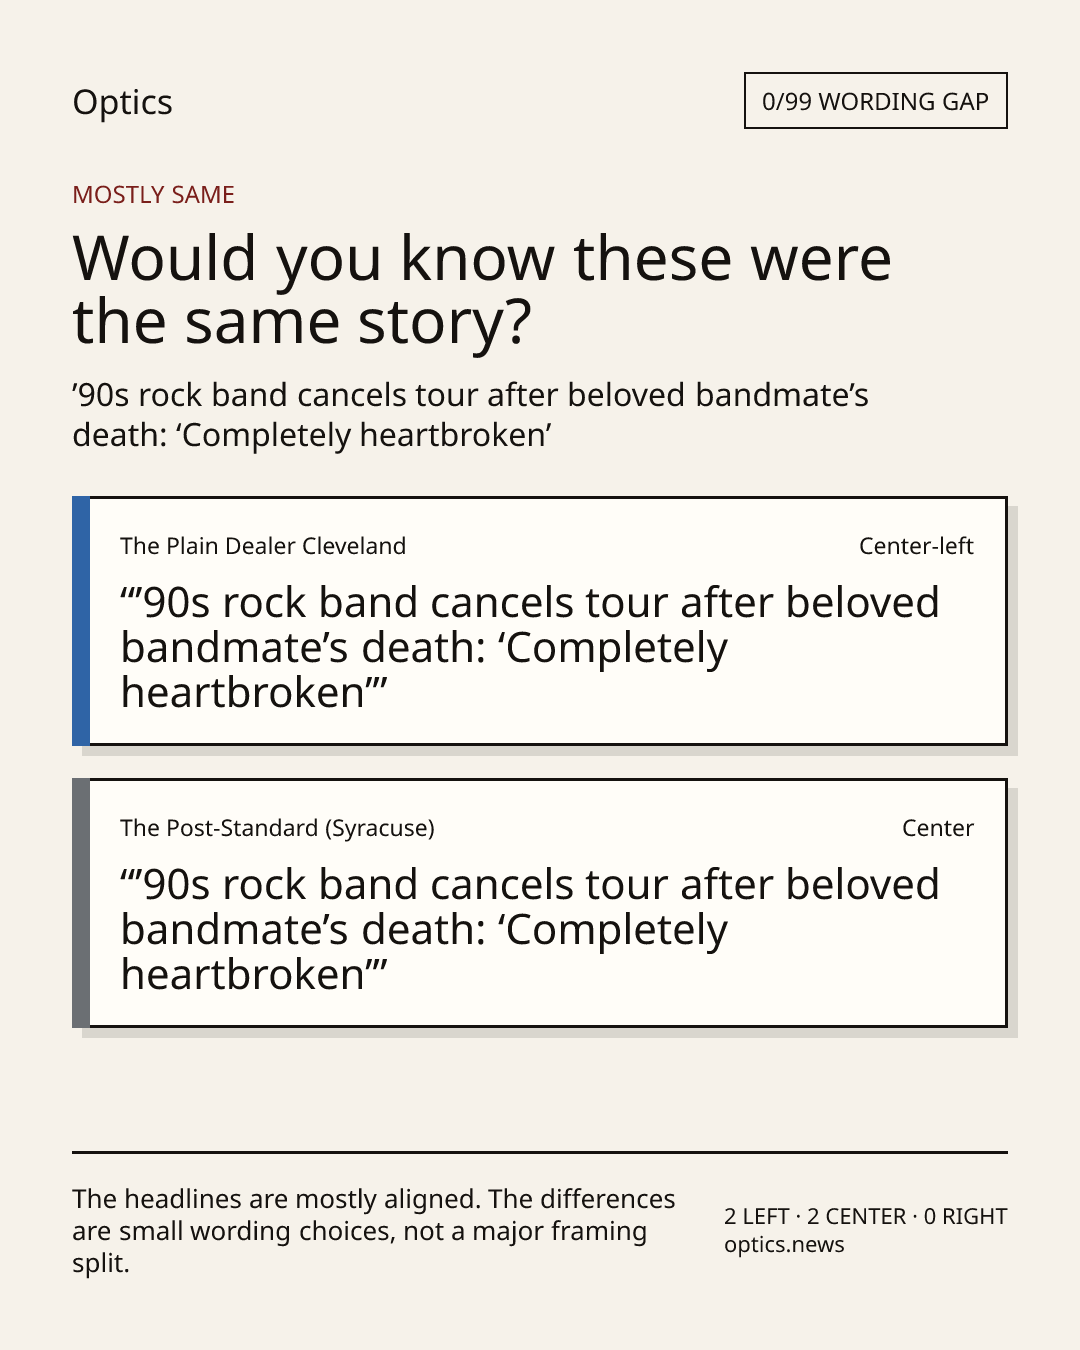Visit the optics.news link
1080x1350 pixels.
(784, 1245)
